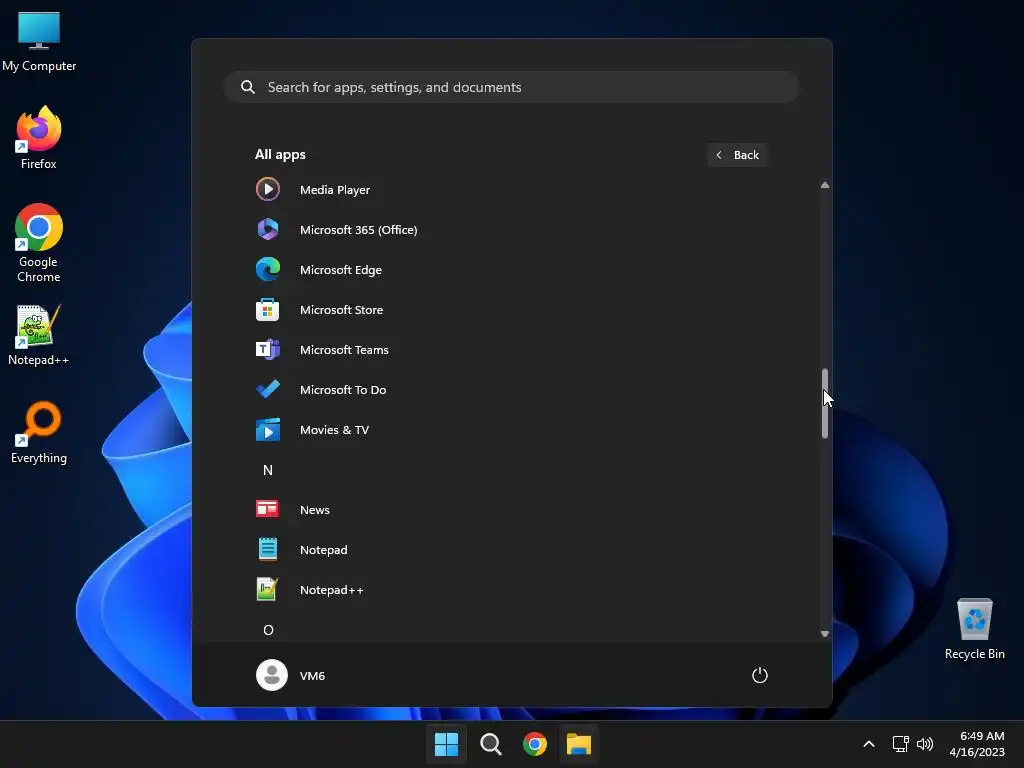Open News app icon
Viewport: 1024px width, 768px height.
[x=268, y=509]
